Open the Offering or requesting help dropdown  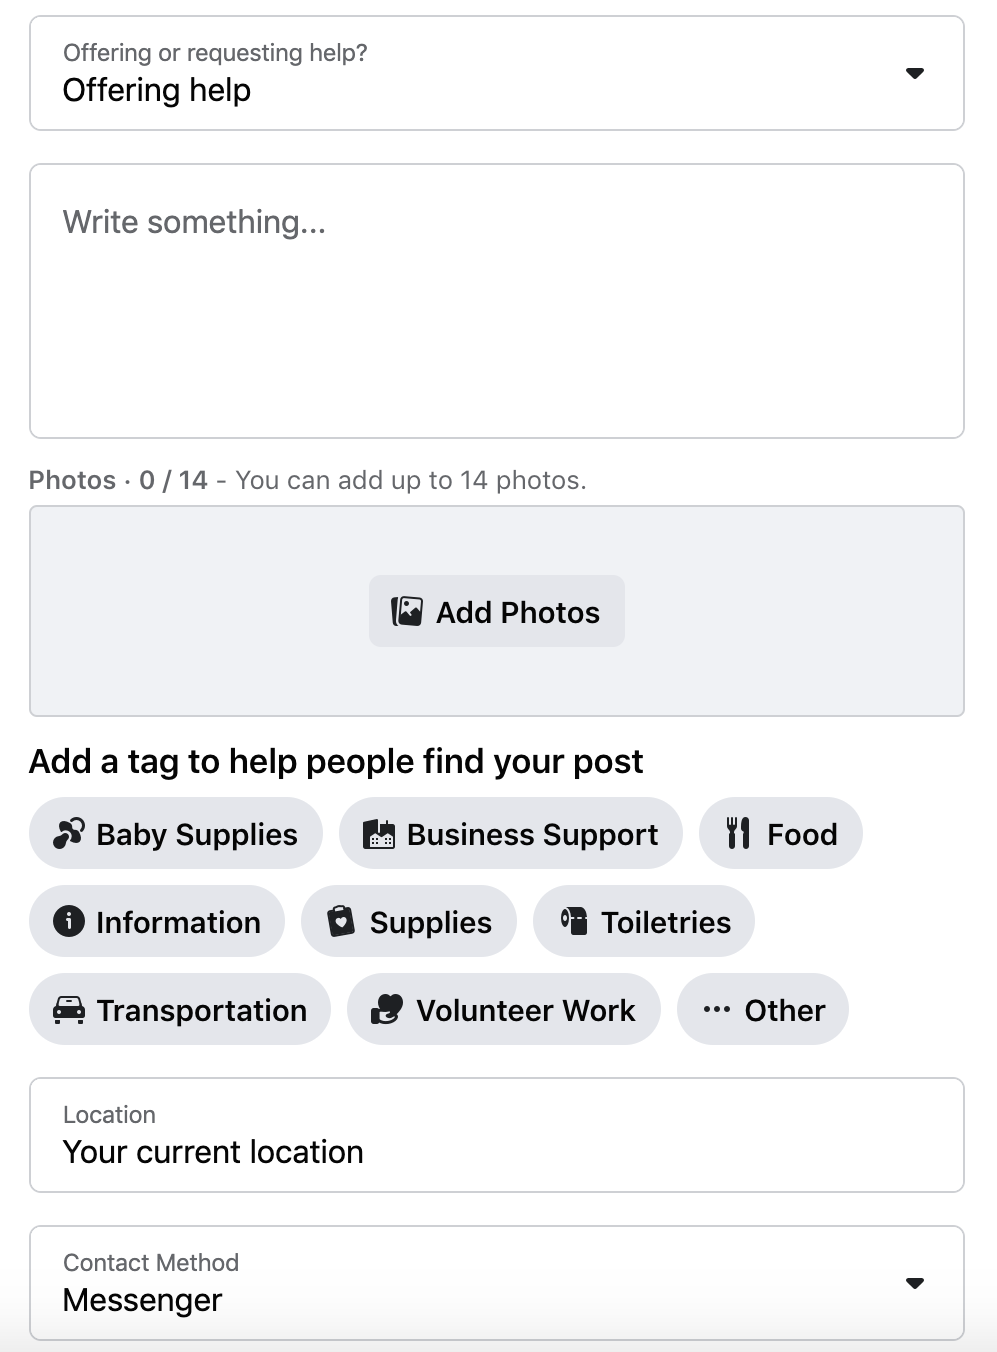click(x=496, y=73)
